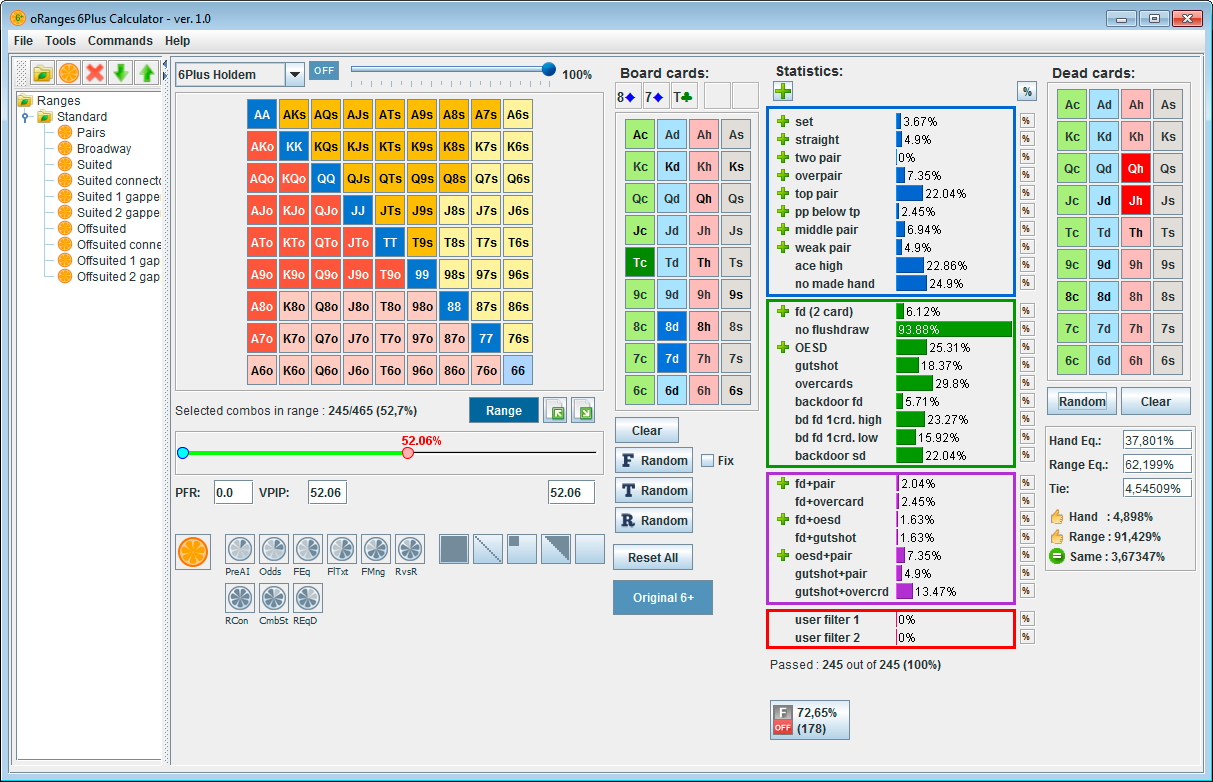Click the red 52.06% range slider handle
1213x782 pixels.
click(408, 453)
